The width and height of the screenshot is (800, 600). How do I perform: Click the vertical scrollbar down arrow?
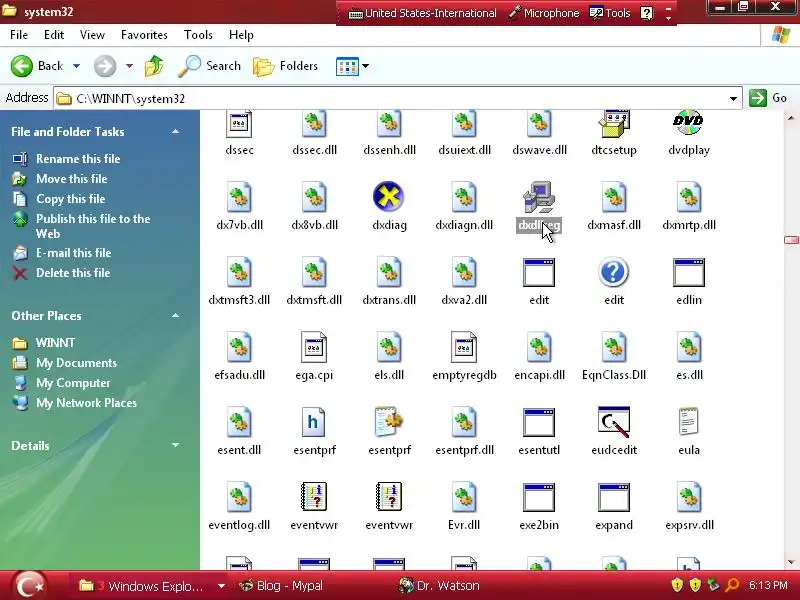tap(791, 562)
